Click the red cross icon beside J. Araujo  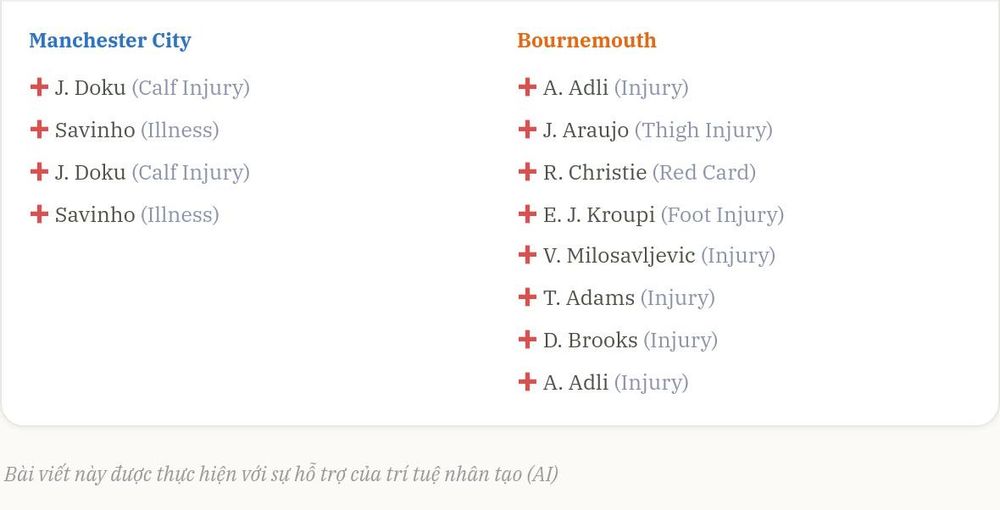527,129
